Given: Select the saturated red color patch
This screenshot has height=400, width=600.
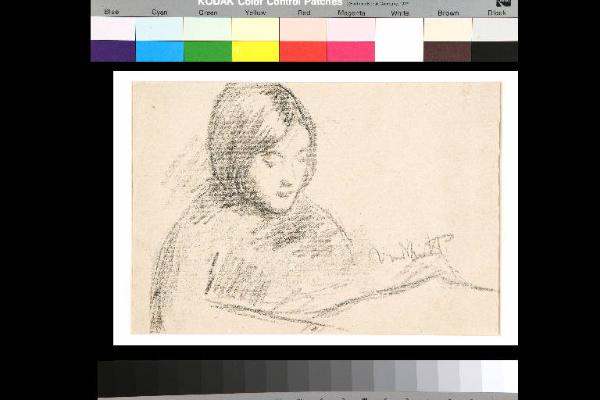Looking at the screenshot, I should (x=303, y=51).
